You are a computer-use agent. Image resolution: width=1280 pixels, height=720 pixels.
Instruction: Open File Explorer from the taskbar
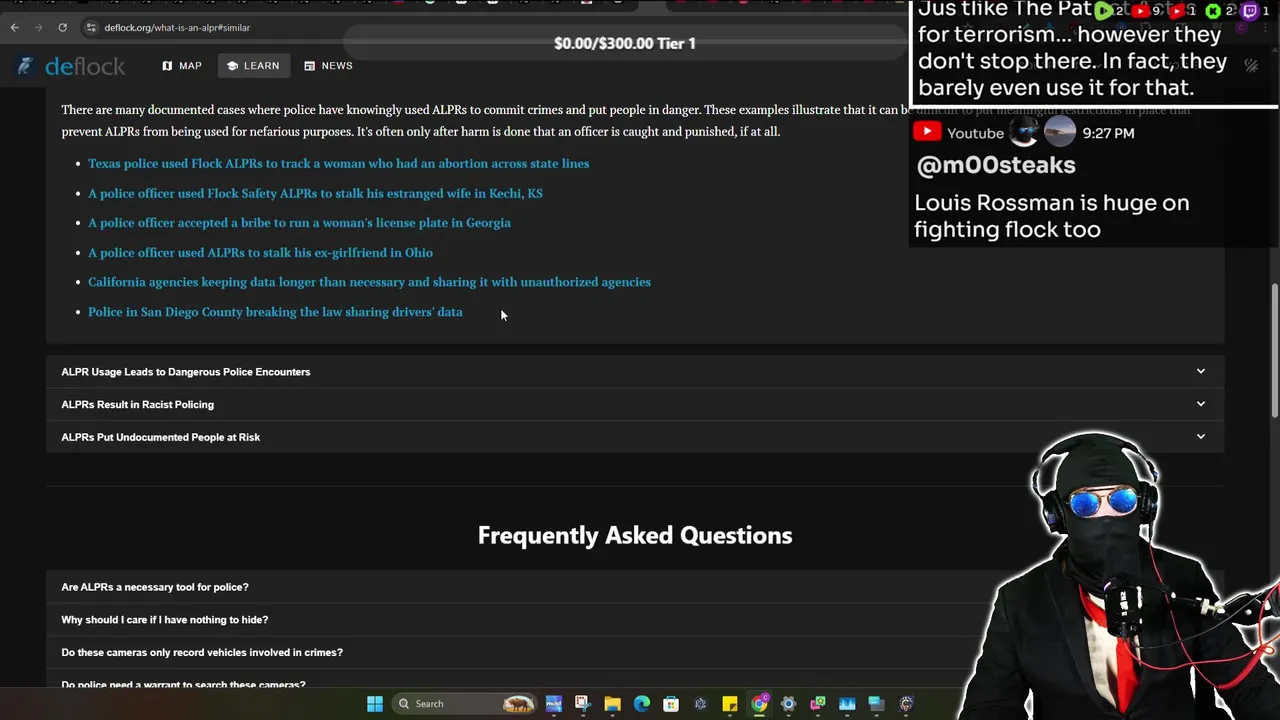pyautogui.click(x=612, y=704)
